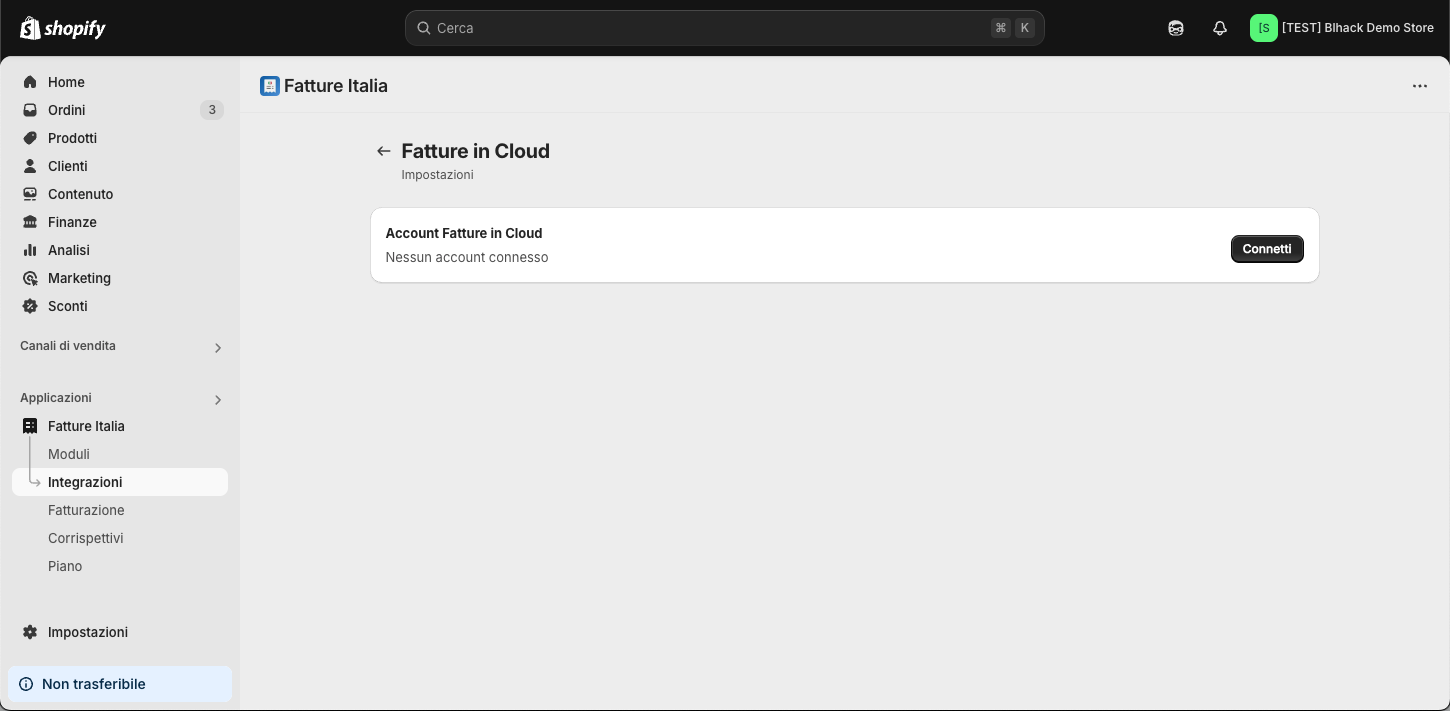This screenshot has width=1450, height=711.
Task: Click the info icon beside Non trasferibile
Action: [x=26, y=684]
